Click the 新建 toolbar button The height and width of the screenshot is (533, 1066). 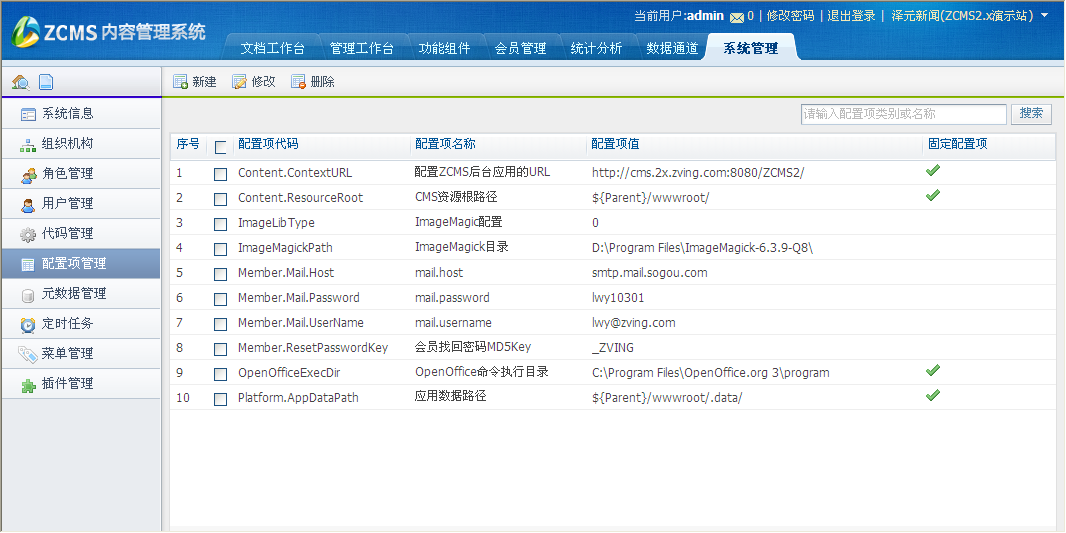[195, 82]
